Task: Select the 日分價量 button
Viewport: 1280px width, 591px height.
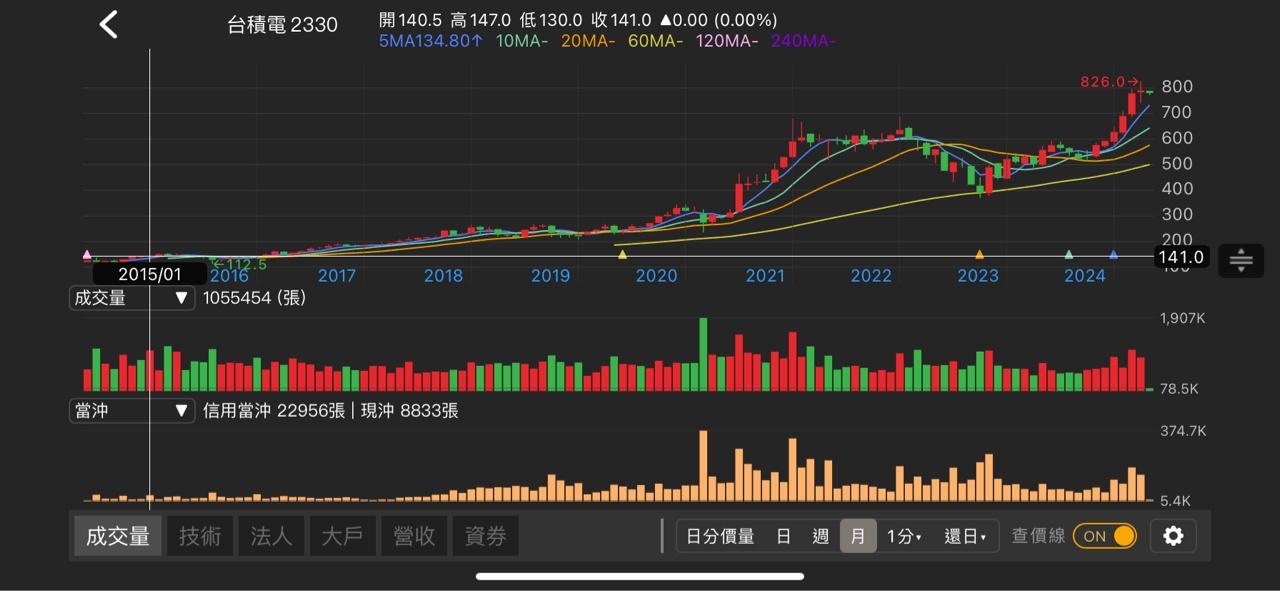Action: 720,536
